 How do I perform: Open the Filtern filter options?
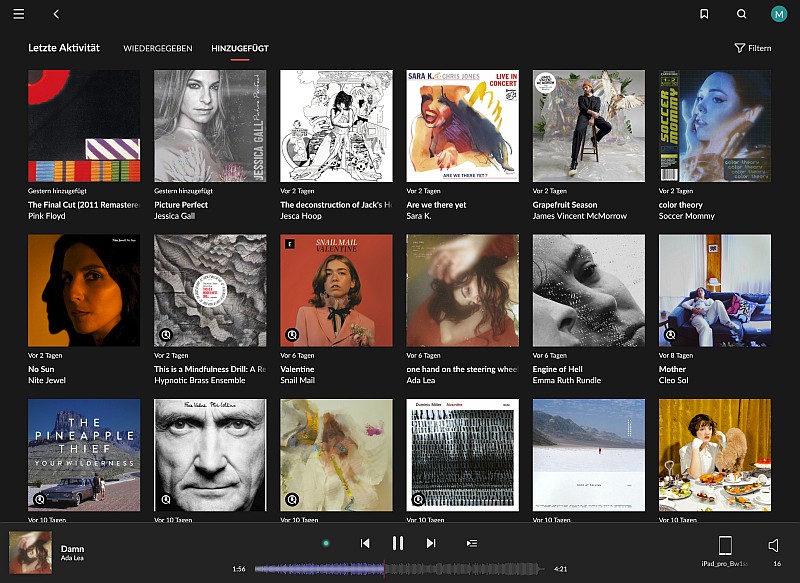(752, 48)
